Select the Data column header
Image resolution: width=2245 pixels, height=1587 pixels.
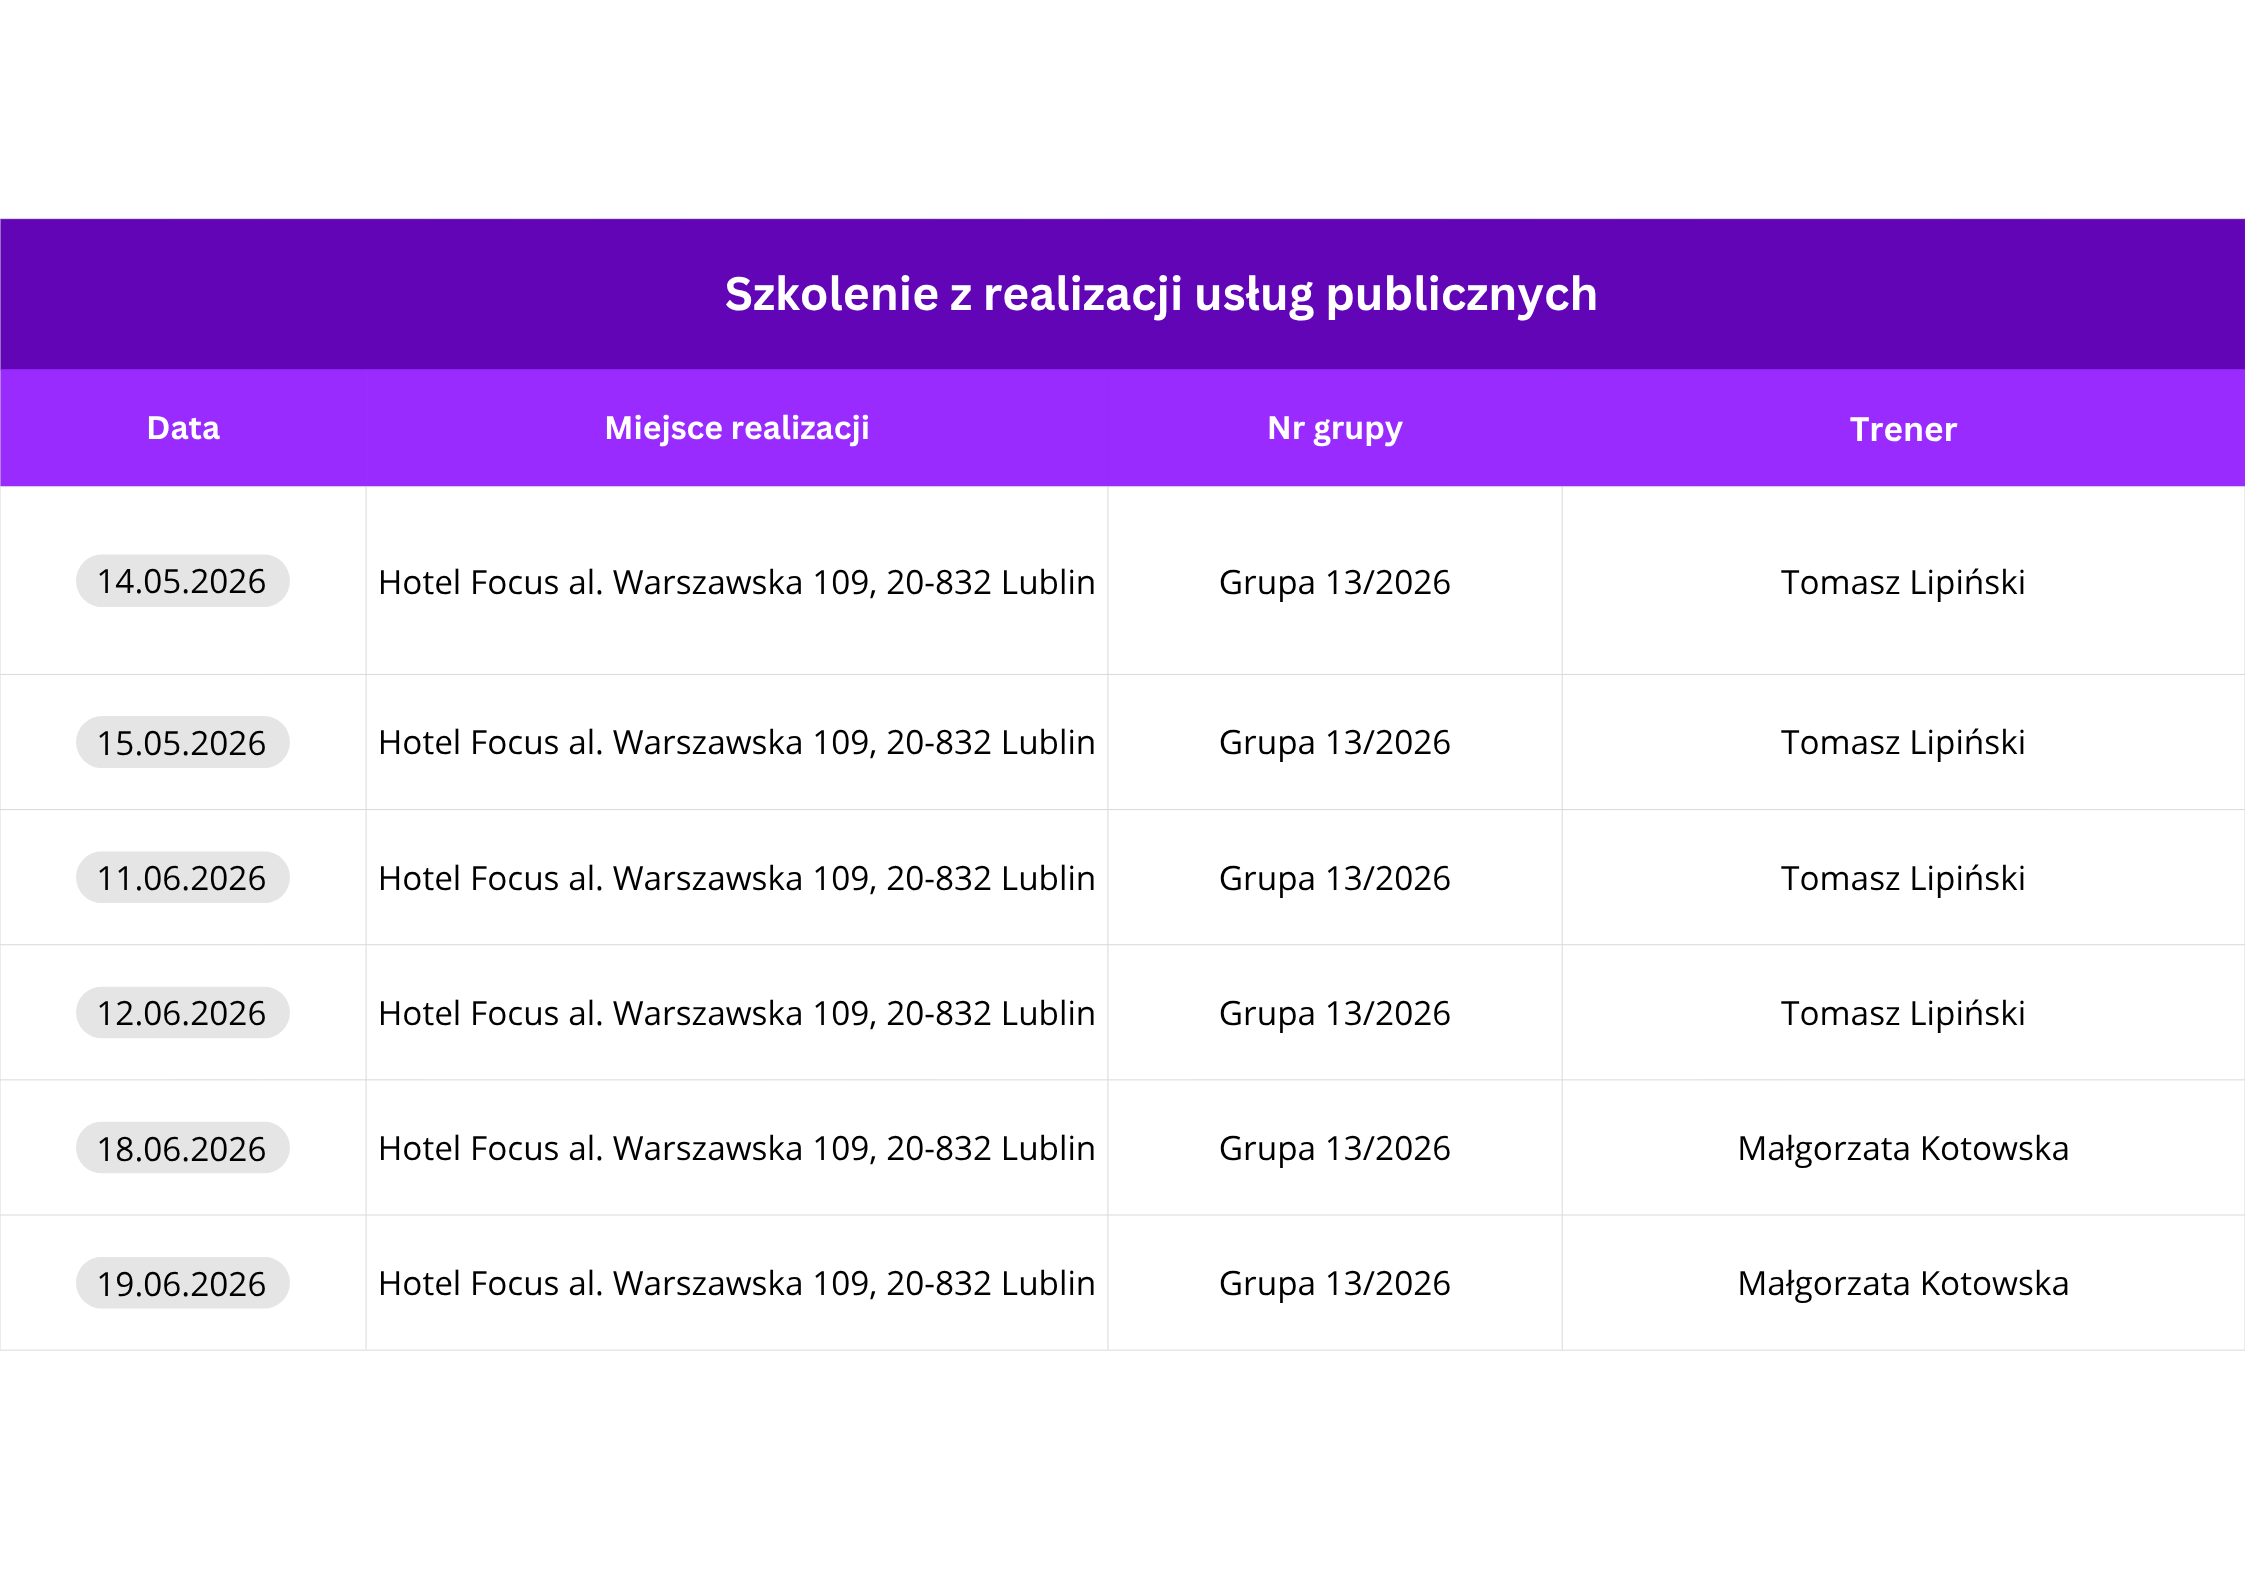(x=183, y=428)
